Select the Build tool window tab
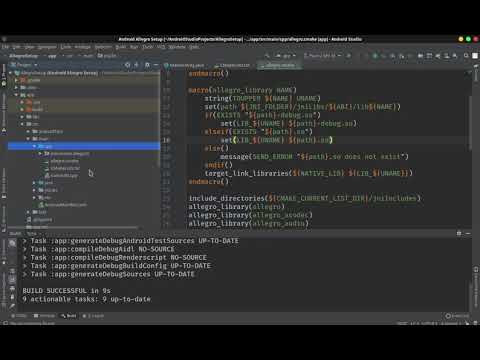The width and height of the screenshot is (480, 360). (x=69, y=315)
